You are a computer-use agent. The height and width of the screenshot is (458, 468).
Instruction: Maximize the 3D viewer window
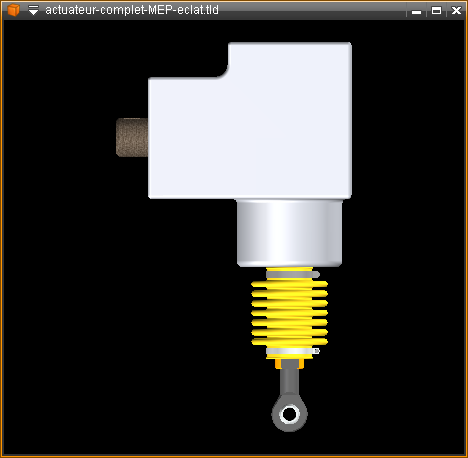[x=436, y=11]
